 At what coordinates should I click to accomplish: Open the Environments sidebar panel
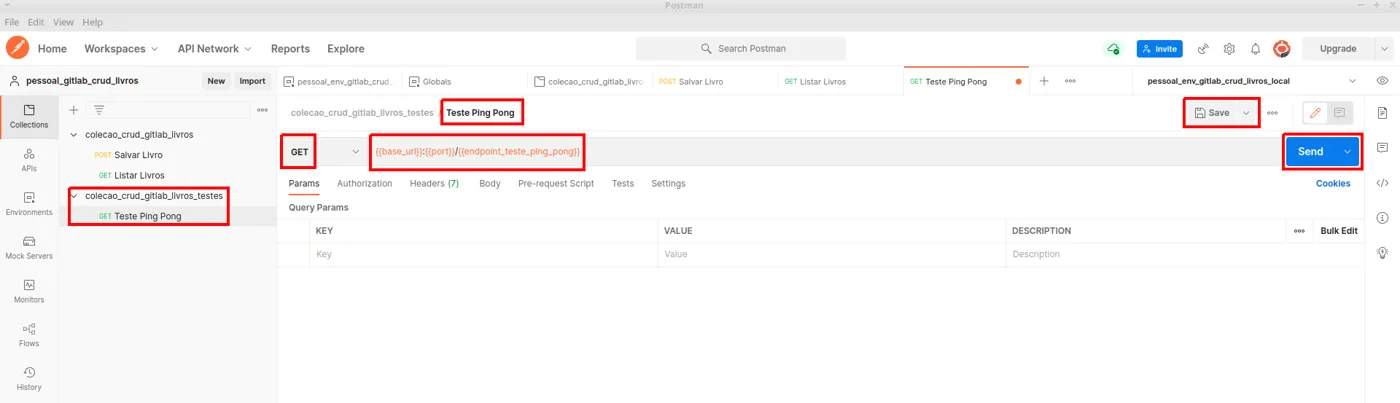[x=29, y=203]
